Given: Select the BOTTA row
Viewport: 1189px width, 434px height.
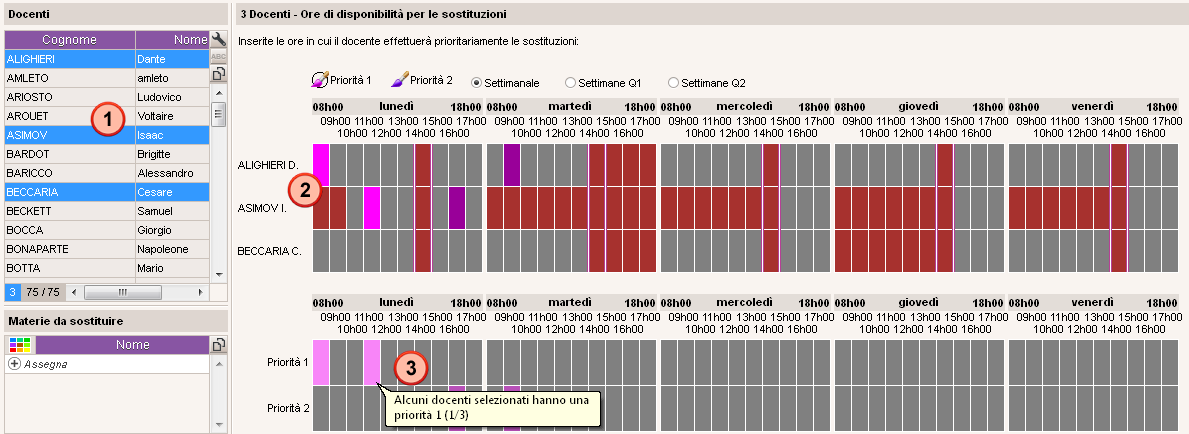Looking at the screenshot, I should coord(107,268).
